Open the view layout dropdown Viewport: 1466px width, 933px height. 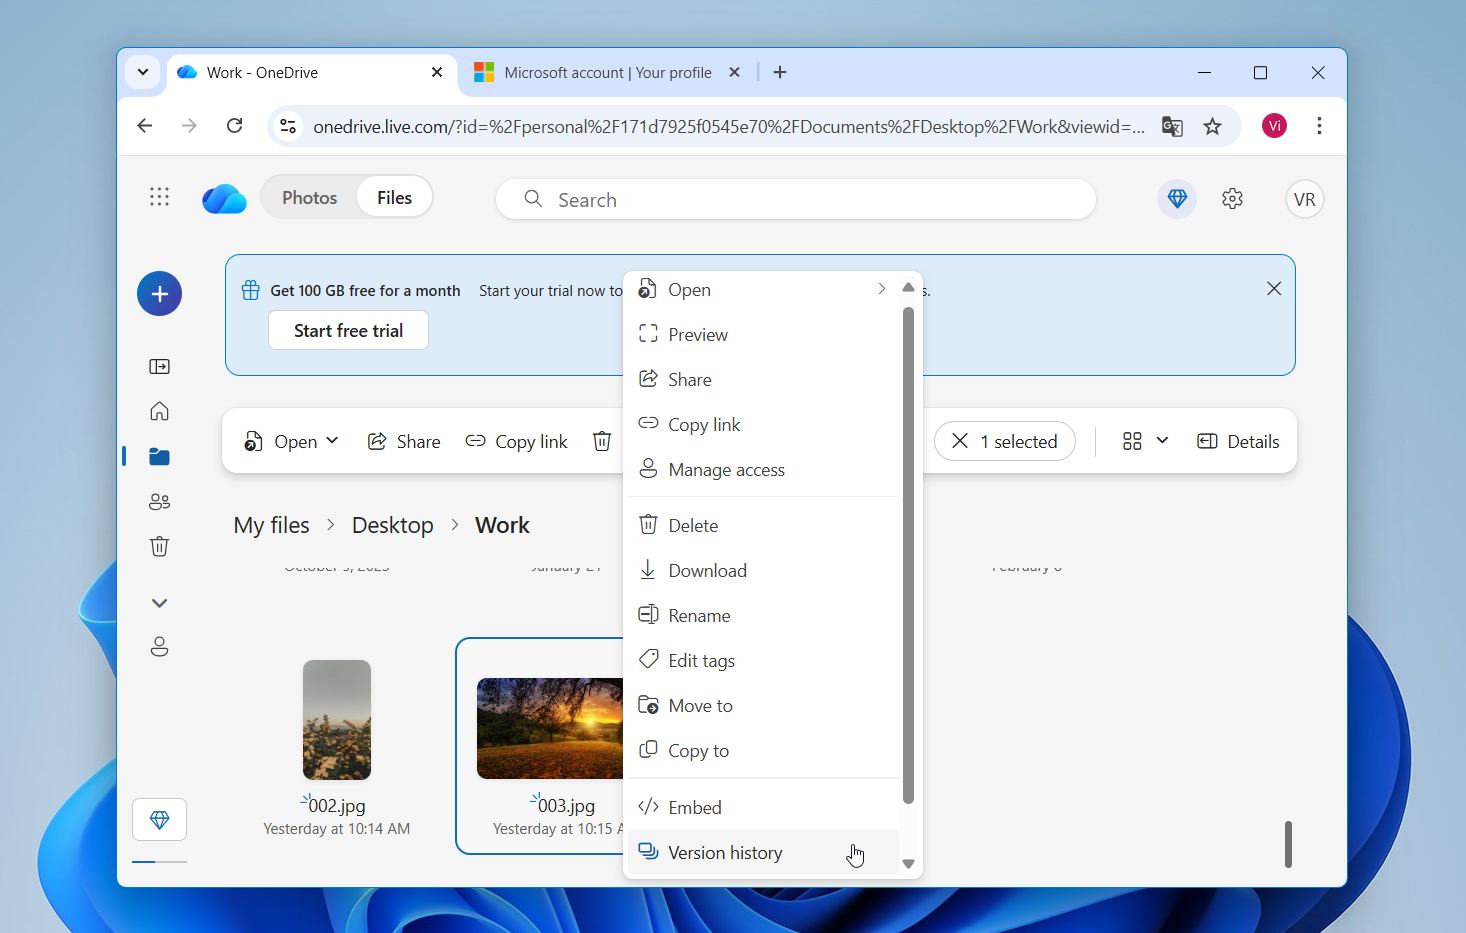click(1143, 440)
